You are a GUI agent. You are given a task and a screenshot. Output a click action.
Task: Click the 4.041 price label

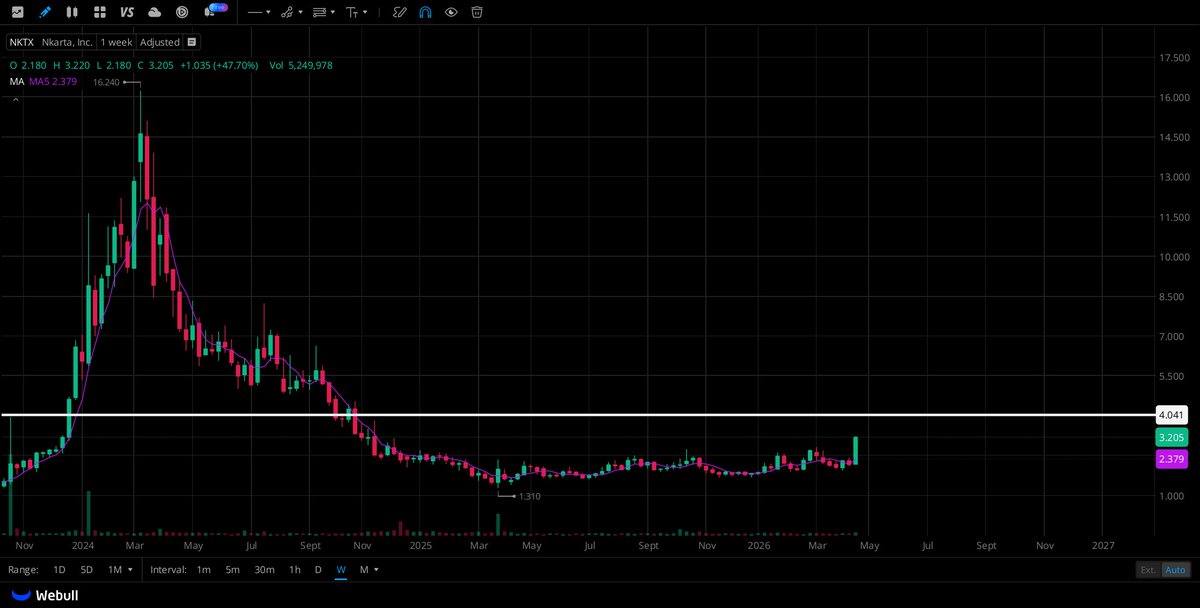(x=1170, y=414)
